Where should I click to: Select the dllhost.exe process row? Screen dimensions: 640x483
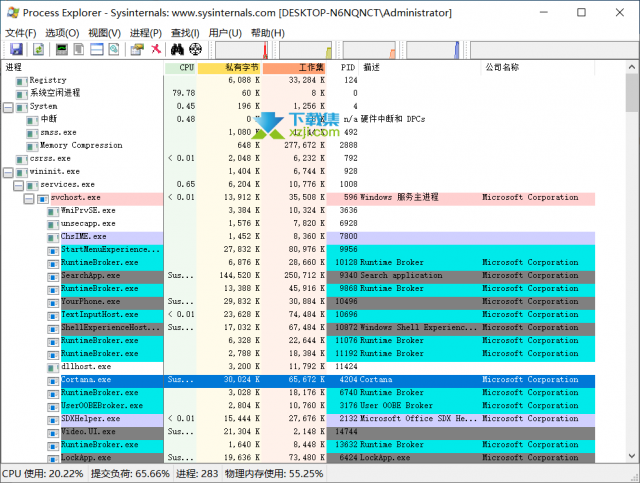pos(298,367)
